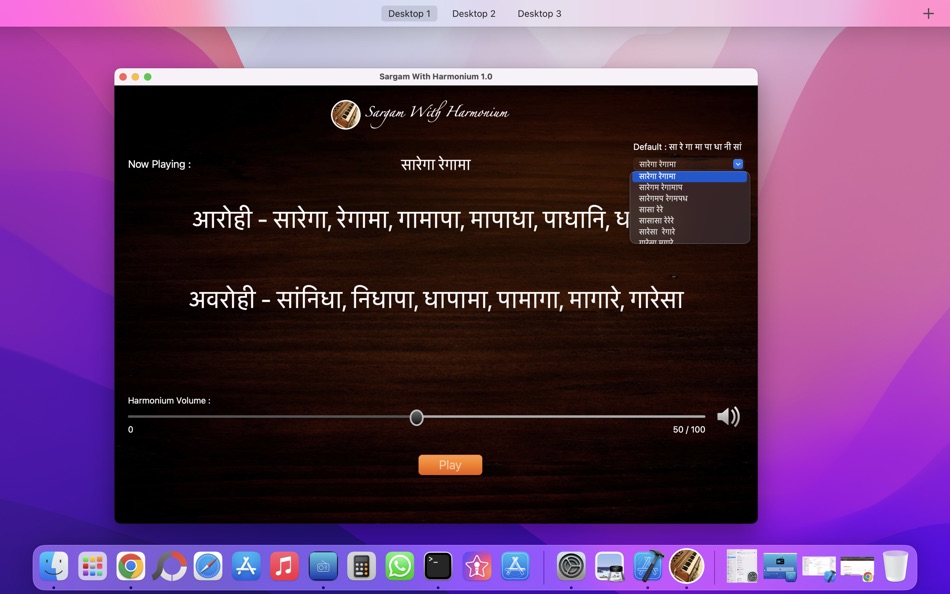Screen dimensions: 950x594
Task: Switch to Desktop 3
Action: [539, 13]
